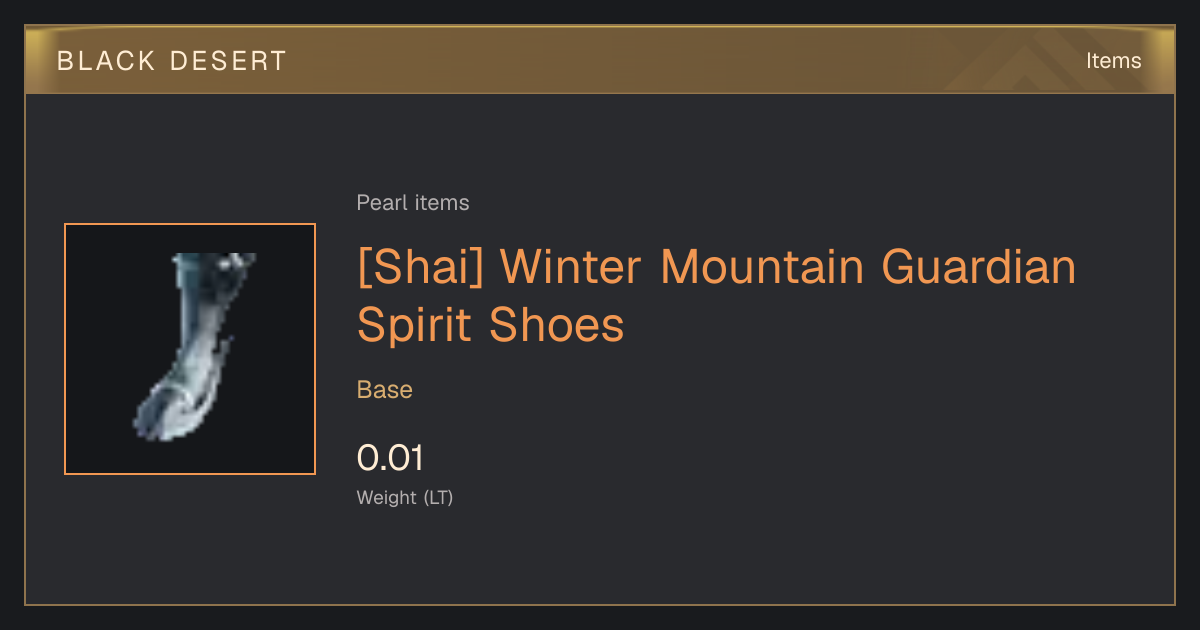
Task: Open the BLACK DESERT header logo
Action: [172, 61]
